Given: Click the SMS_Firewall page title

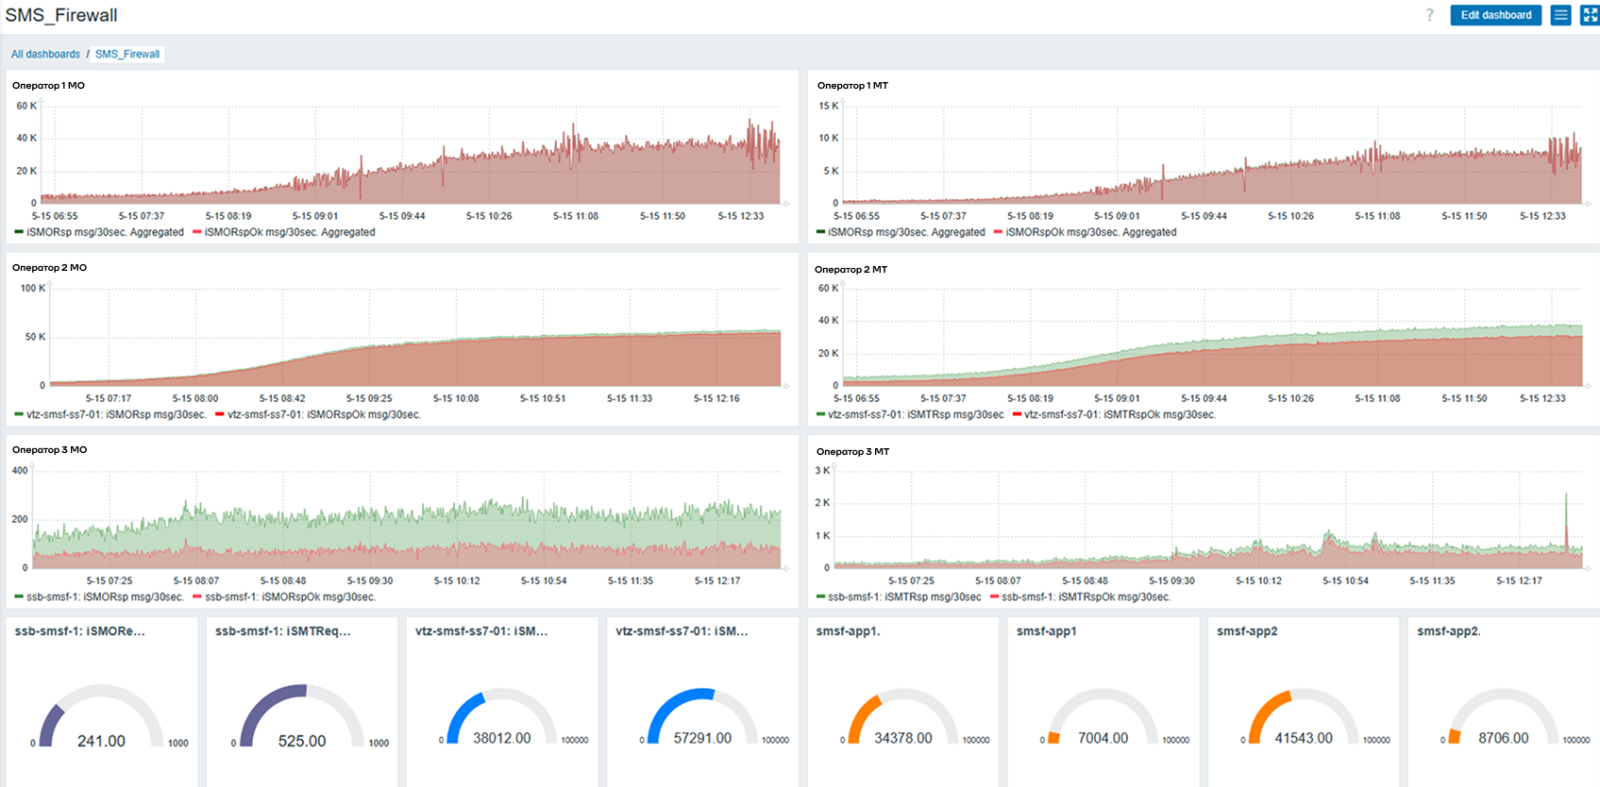Looking at the screenshot, I should pyautogui.click(x=61, y=15).
